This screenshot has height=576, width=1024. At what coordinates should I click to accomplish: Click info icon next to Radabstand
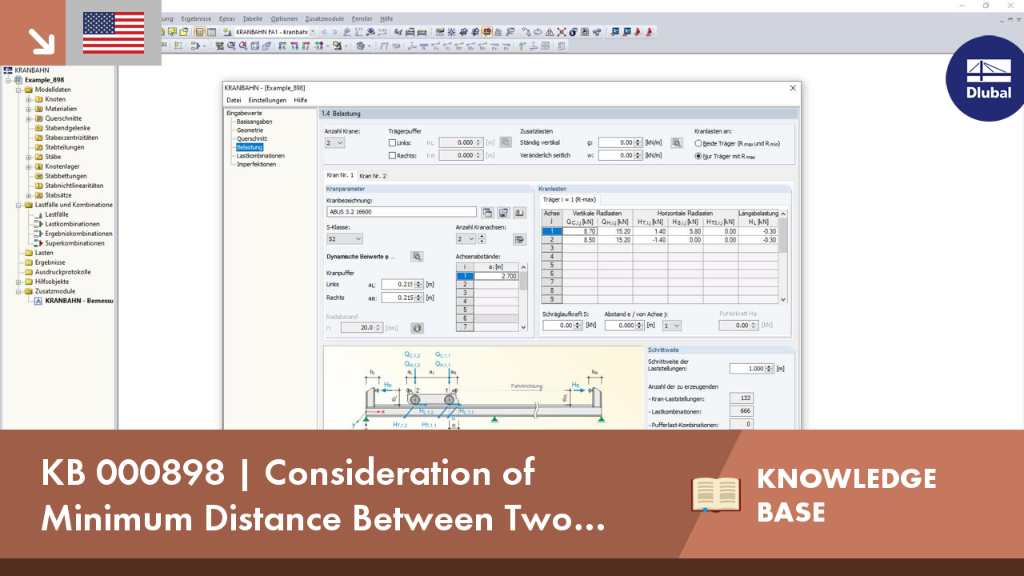[x=417, y=328]
